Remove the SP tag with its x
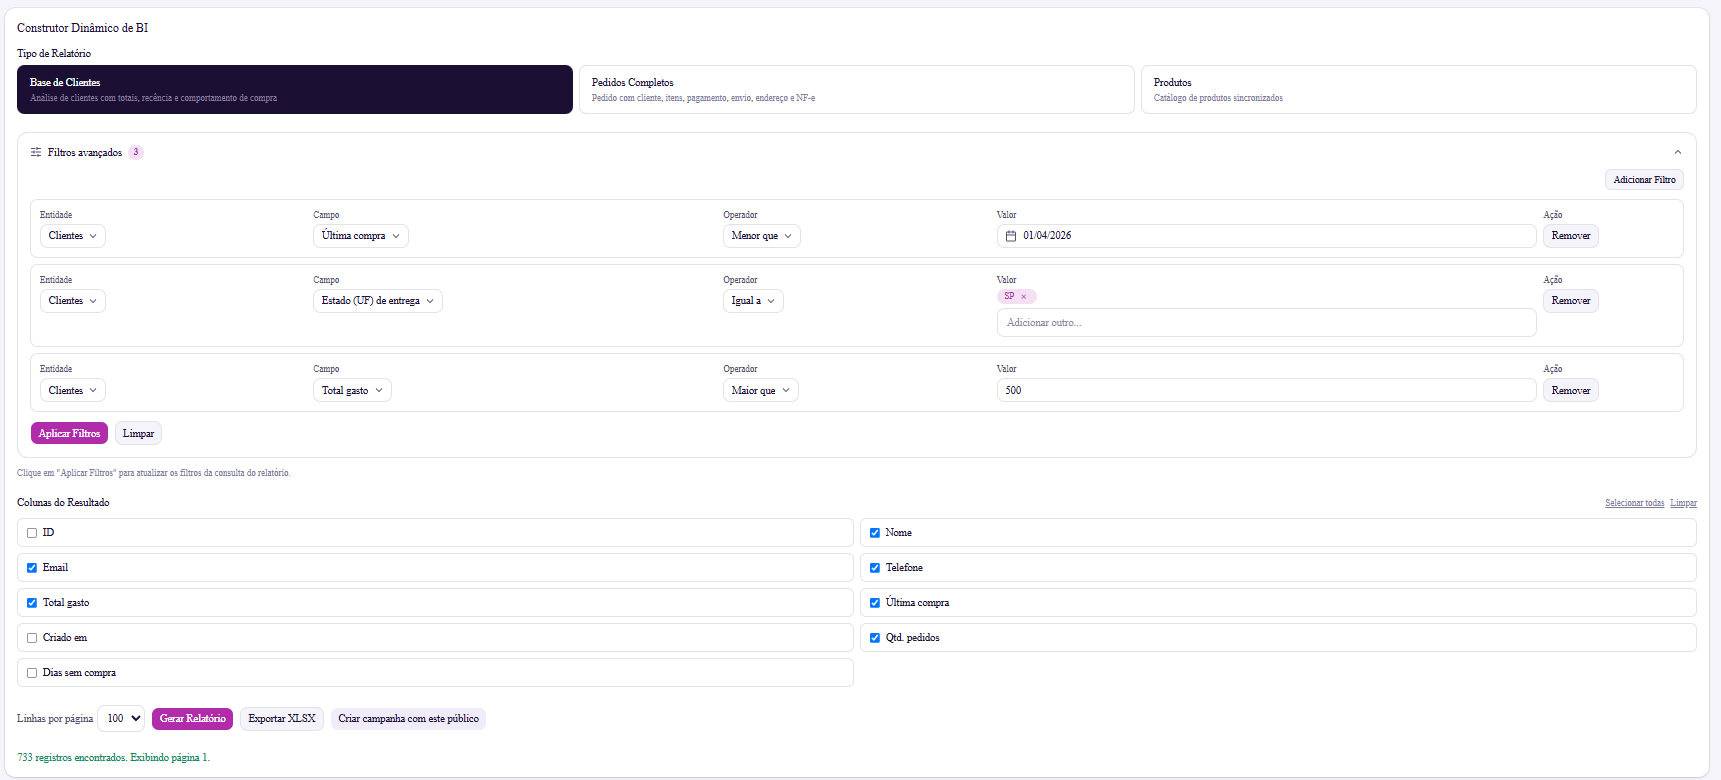This screenshot has height=780, width=1721. 1023,296
